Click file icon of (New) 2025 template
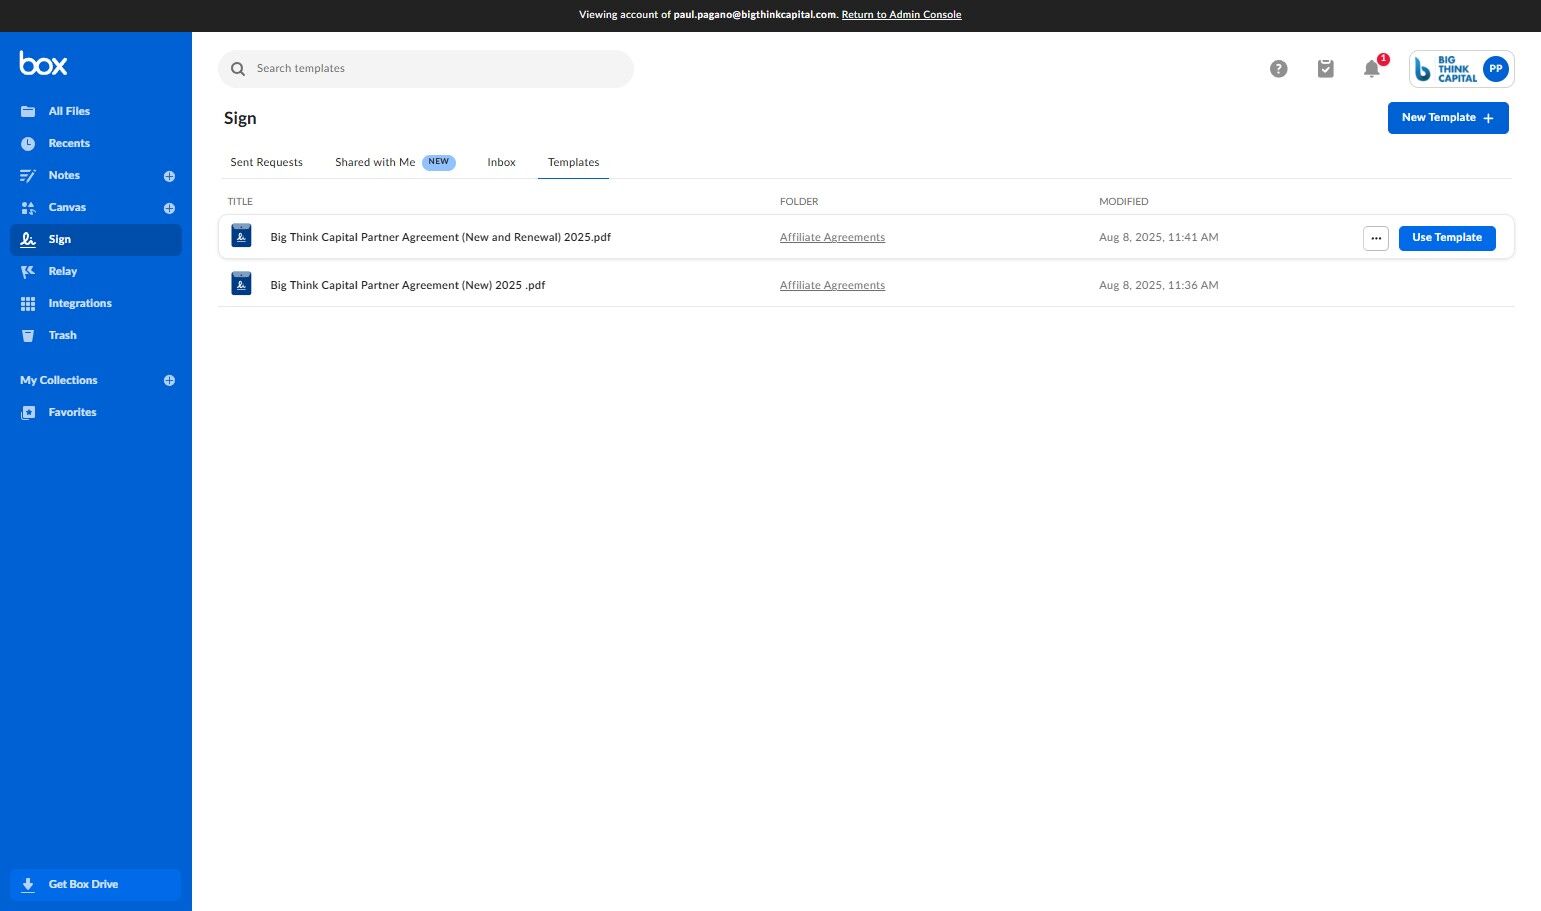The height and width of the screenshot is (911, 1541). tap(241, 284)
